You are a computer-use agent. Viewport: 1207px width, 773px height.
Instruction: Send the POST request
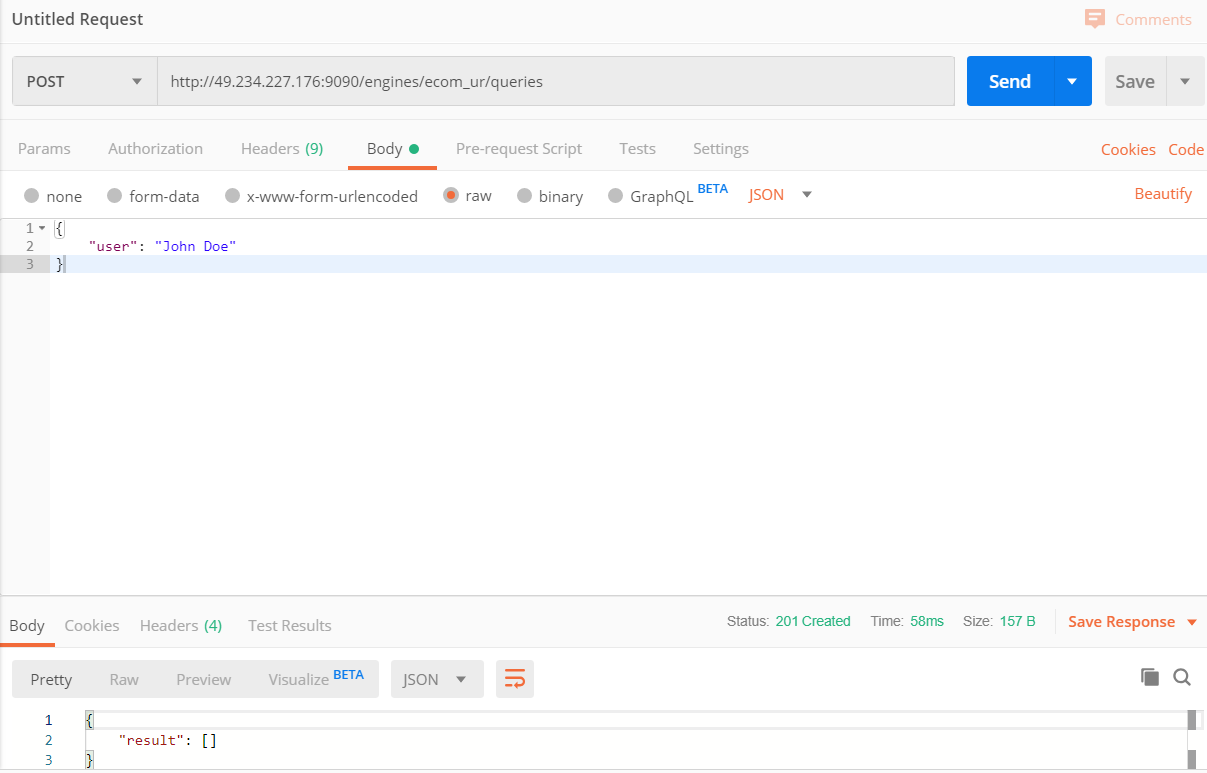pyautogui.click(x=1010, y=81)
